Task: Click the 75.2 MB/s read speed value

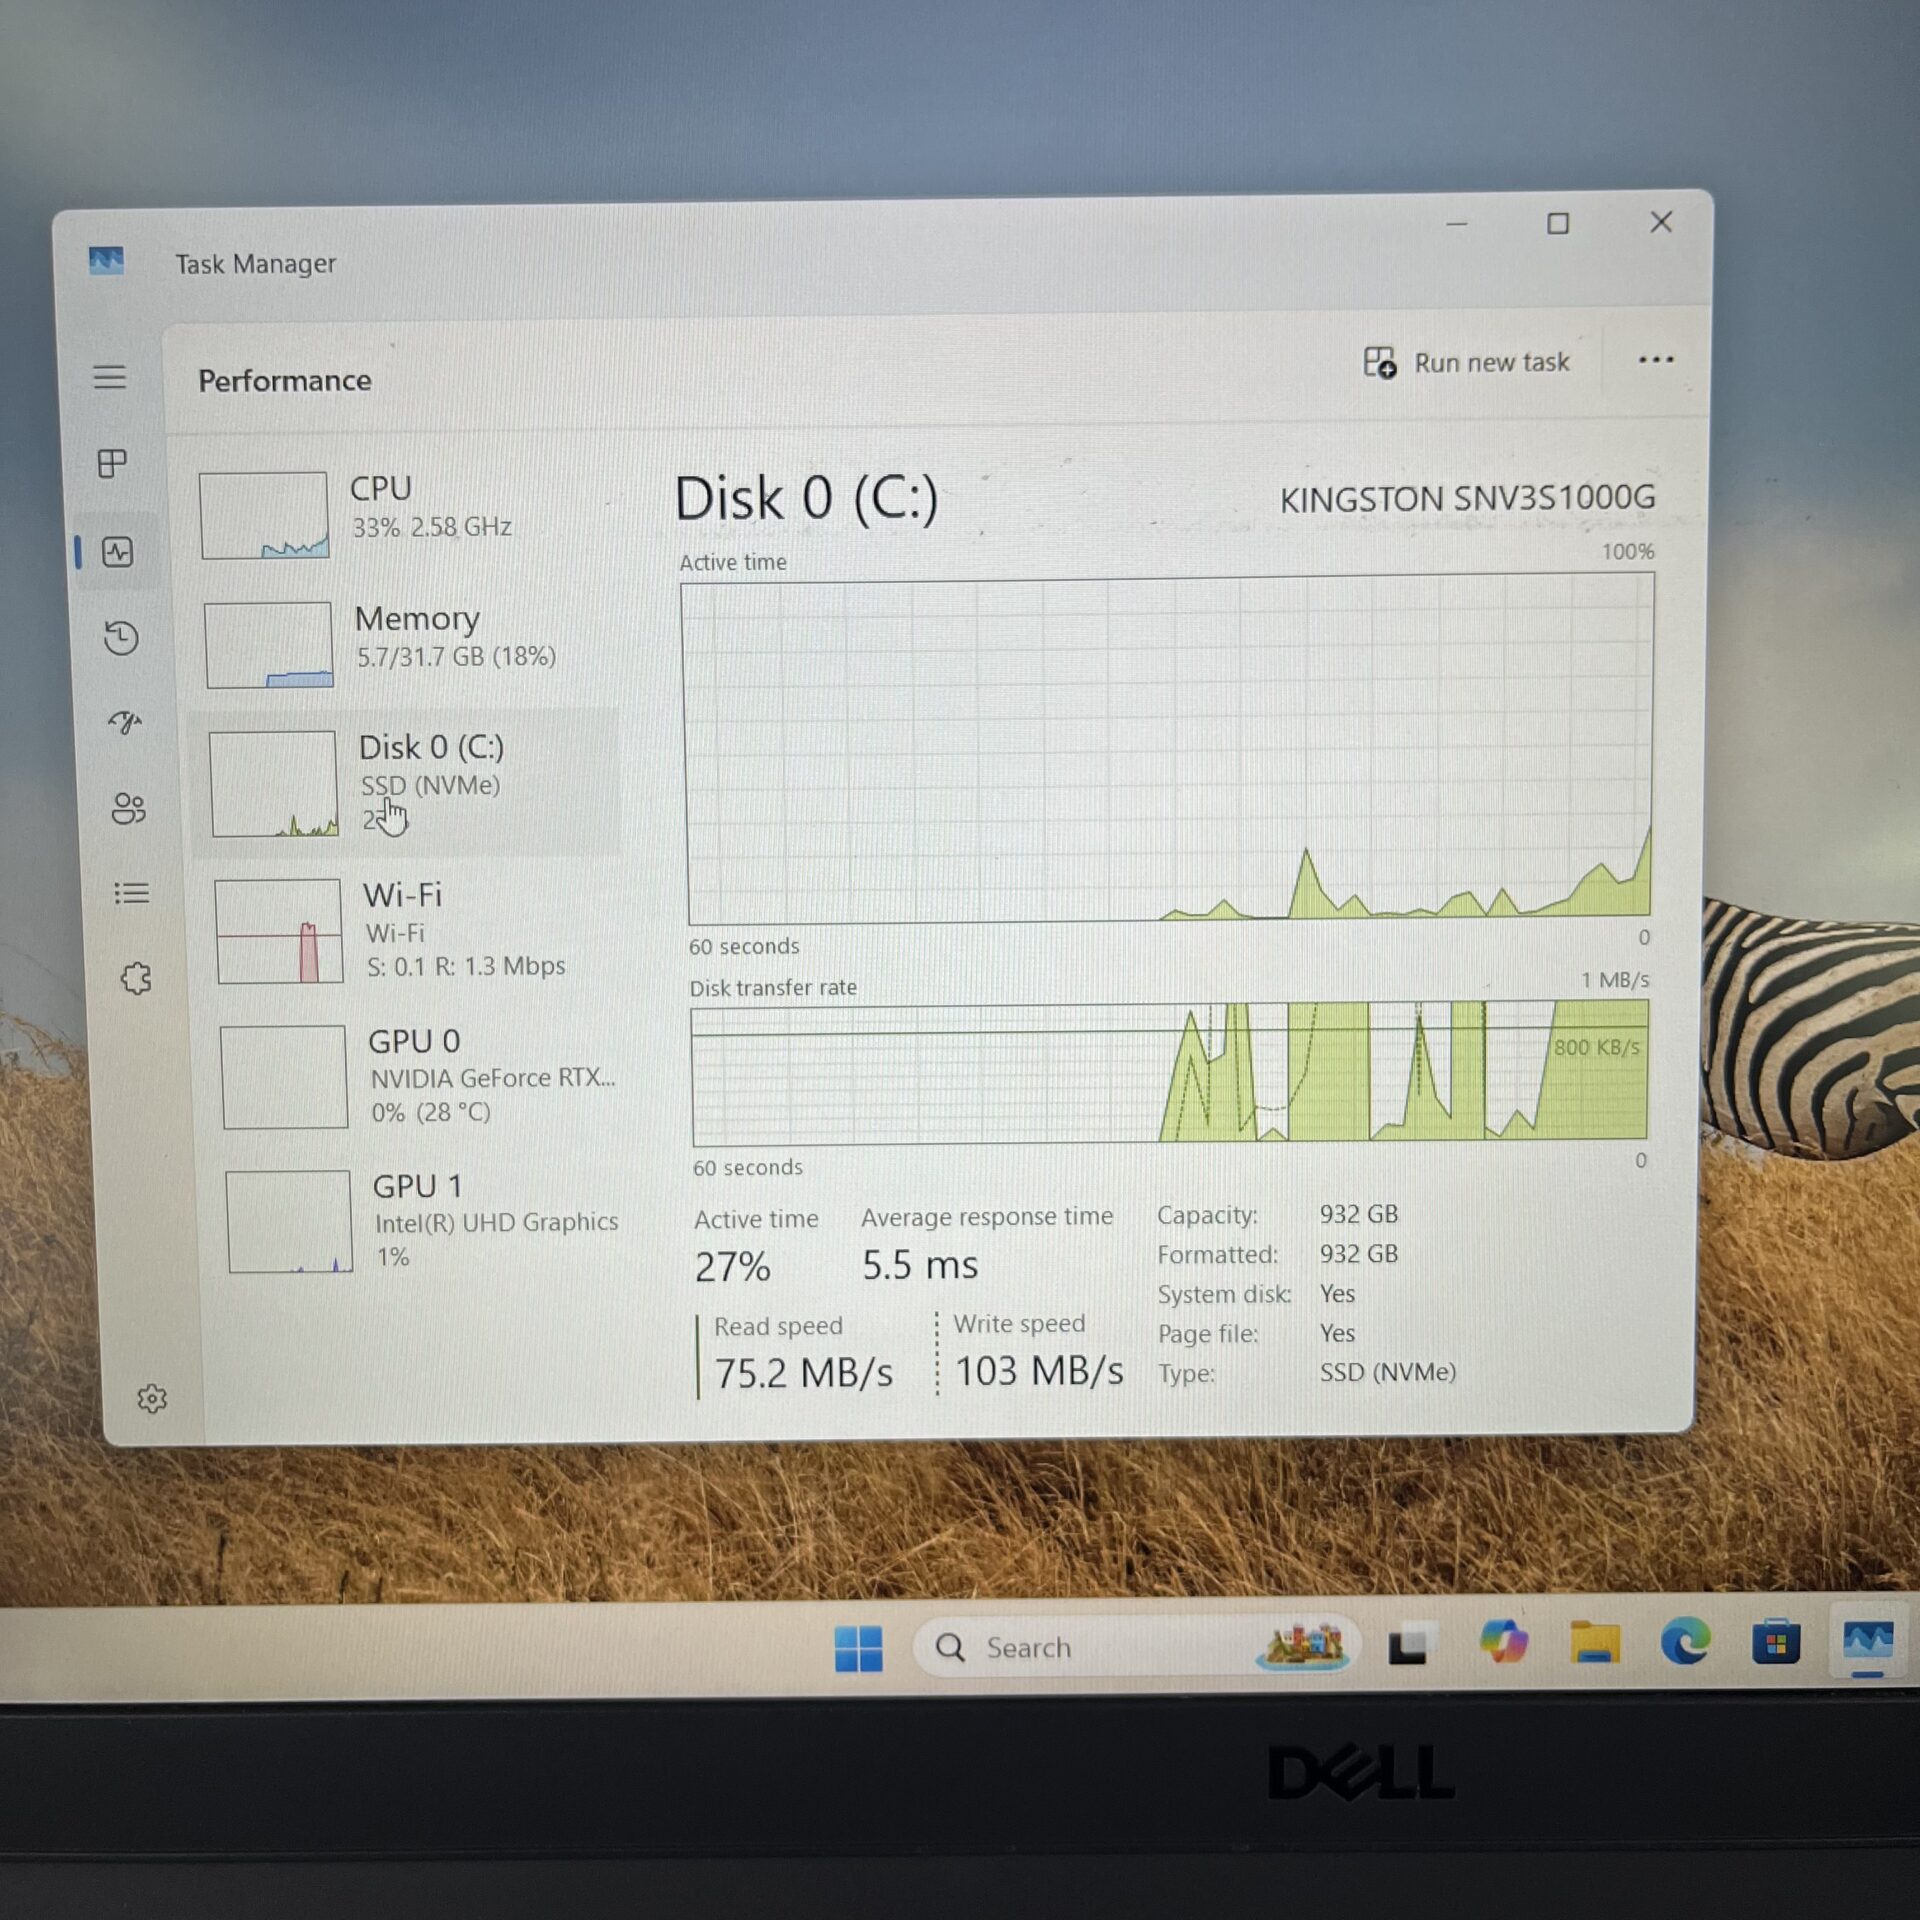Action: pos(803,1373)
